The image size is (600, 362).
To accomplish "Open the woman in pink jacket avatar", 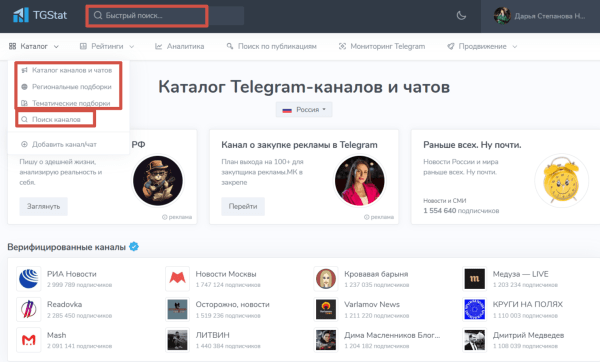I will [360, 181].
